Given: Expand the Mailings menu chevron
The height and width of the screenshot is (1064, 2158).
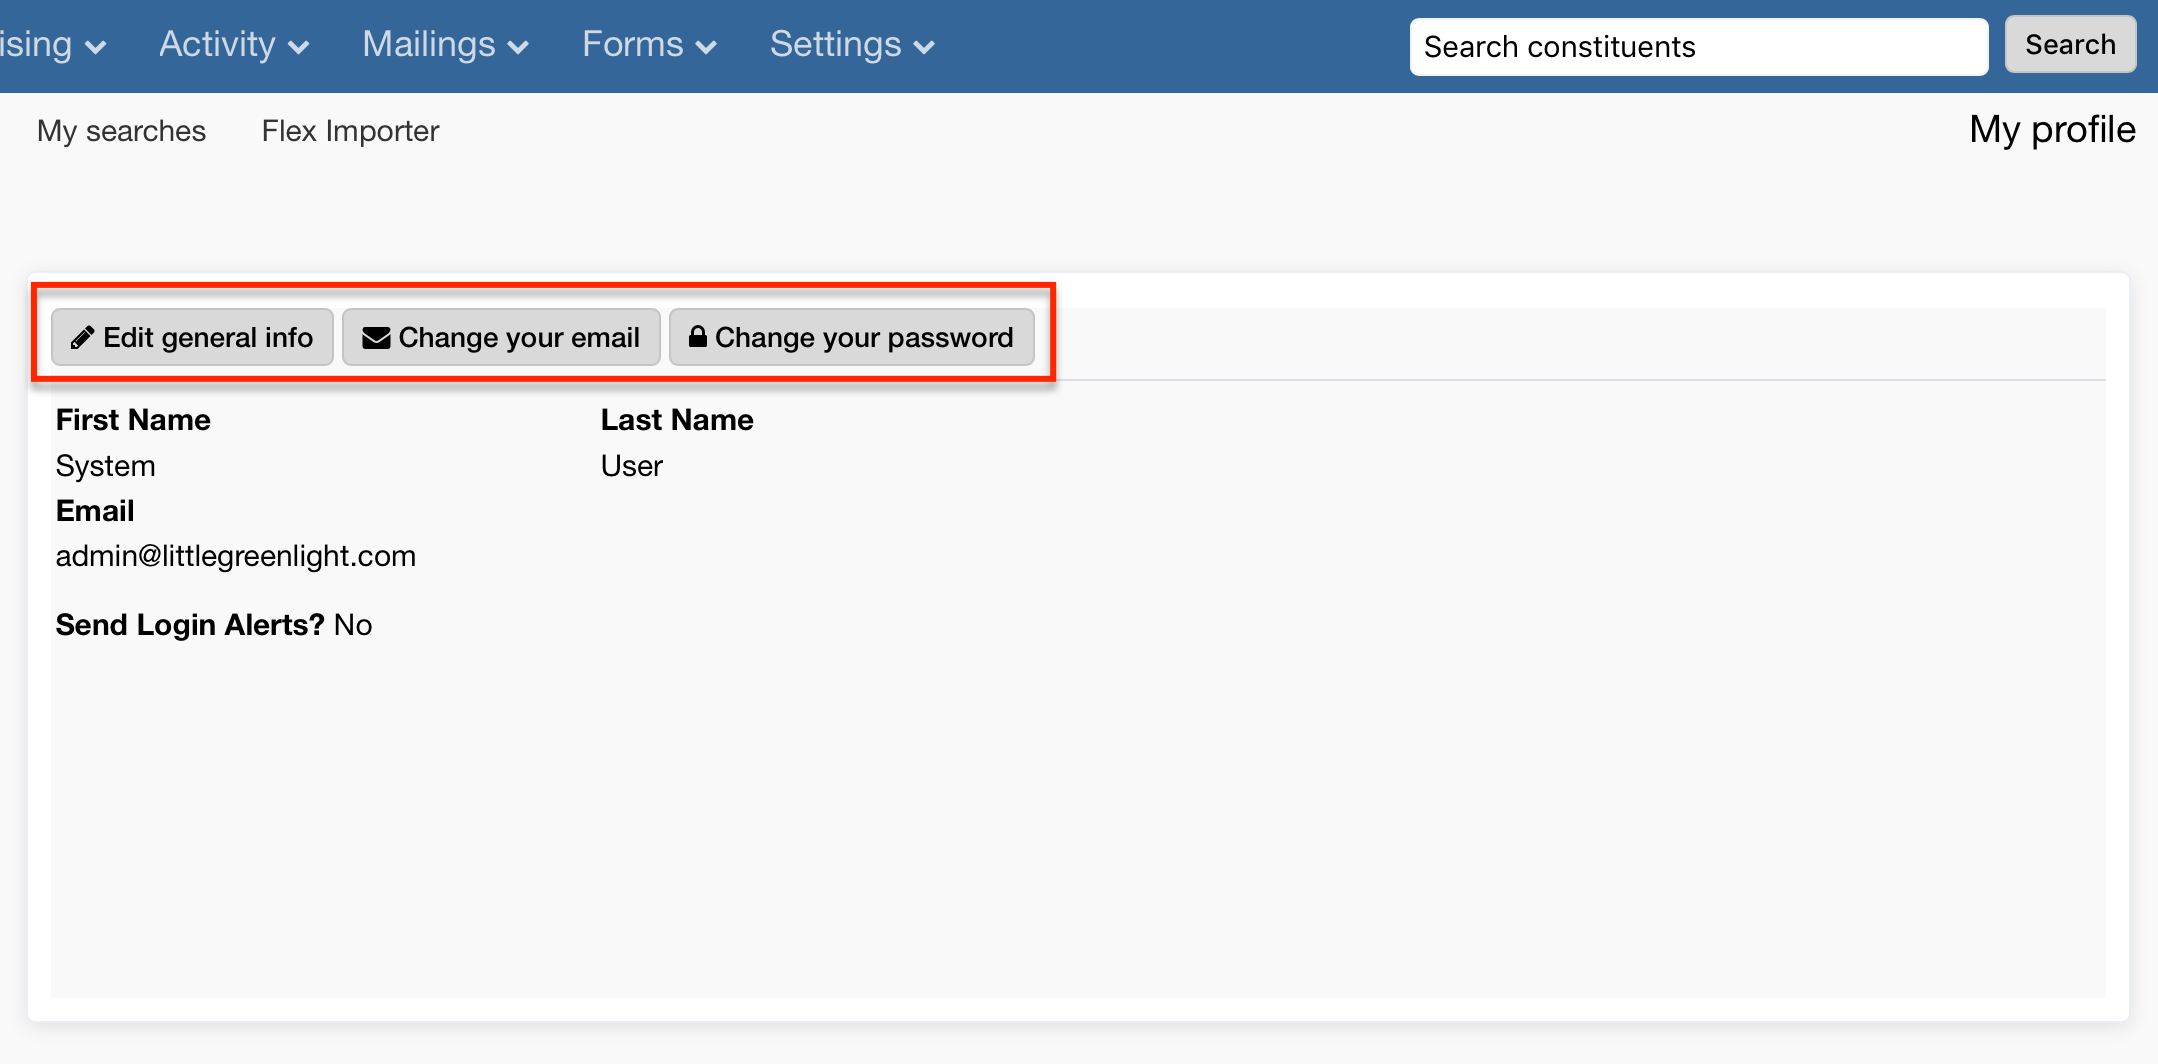Looking at the screenshot, I should [x=518, y=47].
